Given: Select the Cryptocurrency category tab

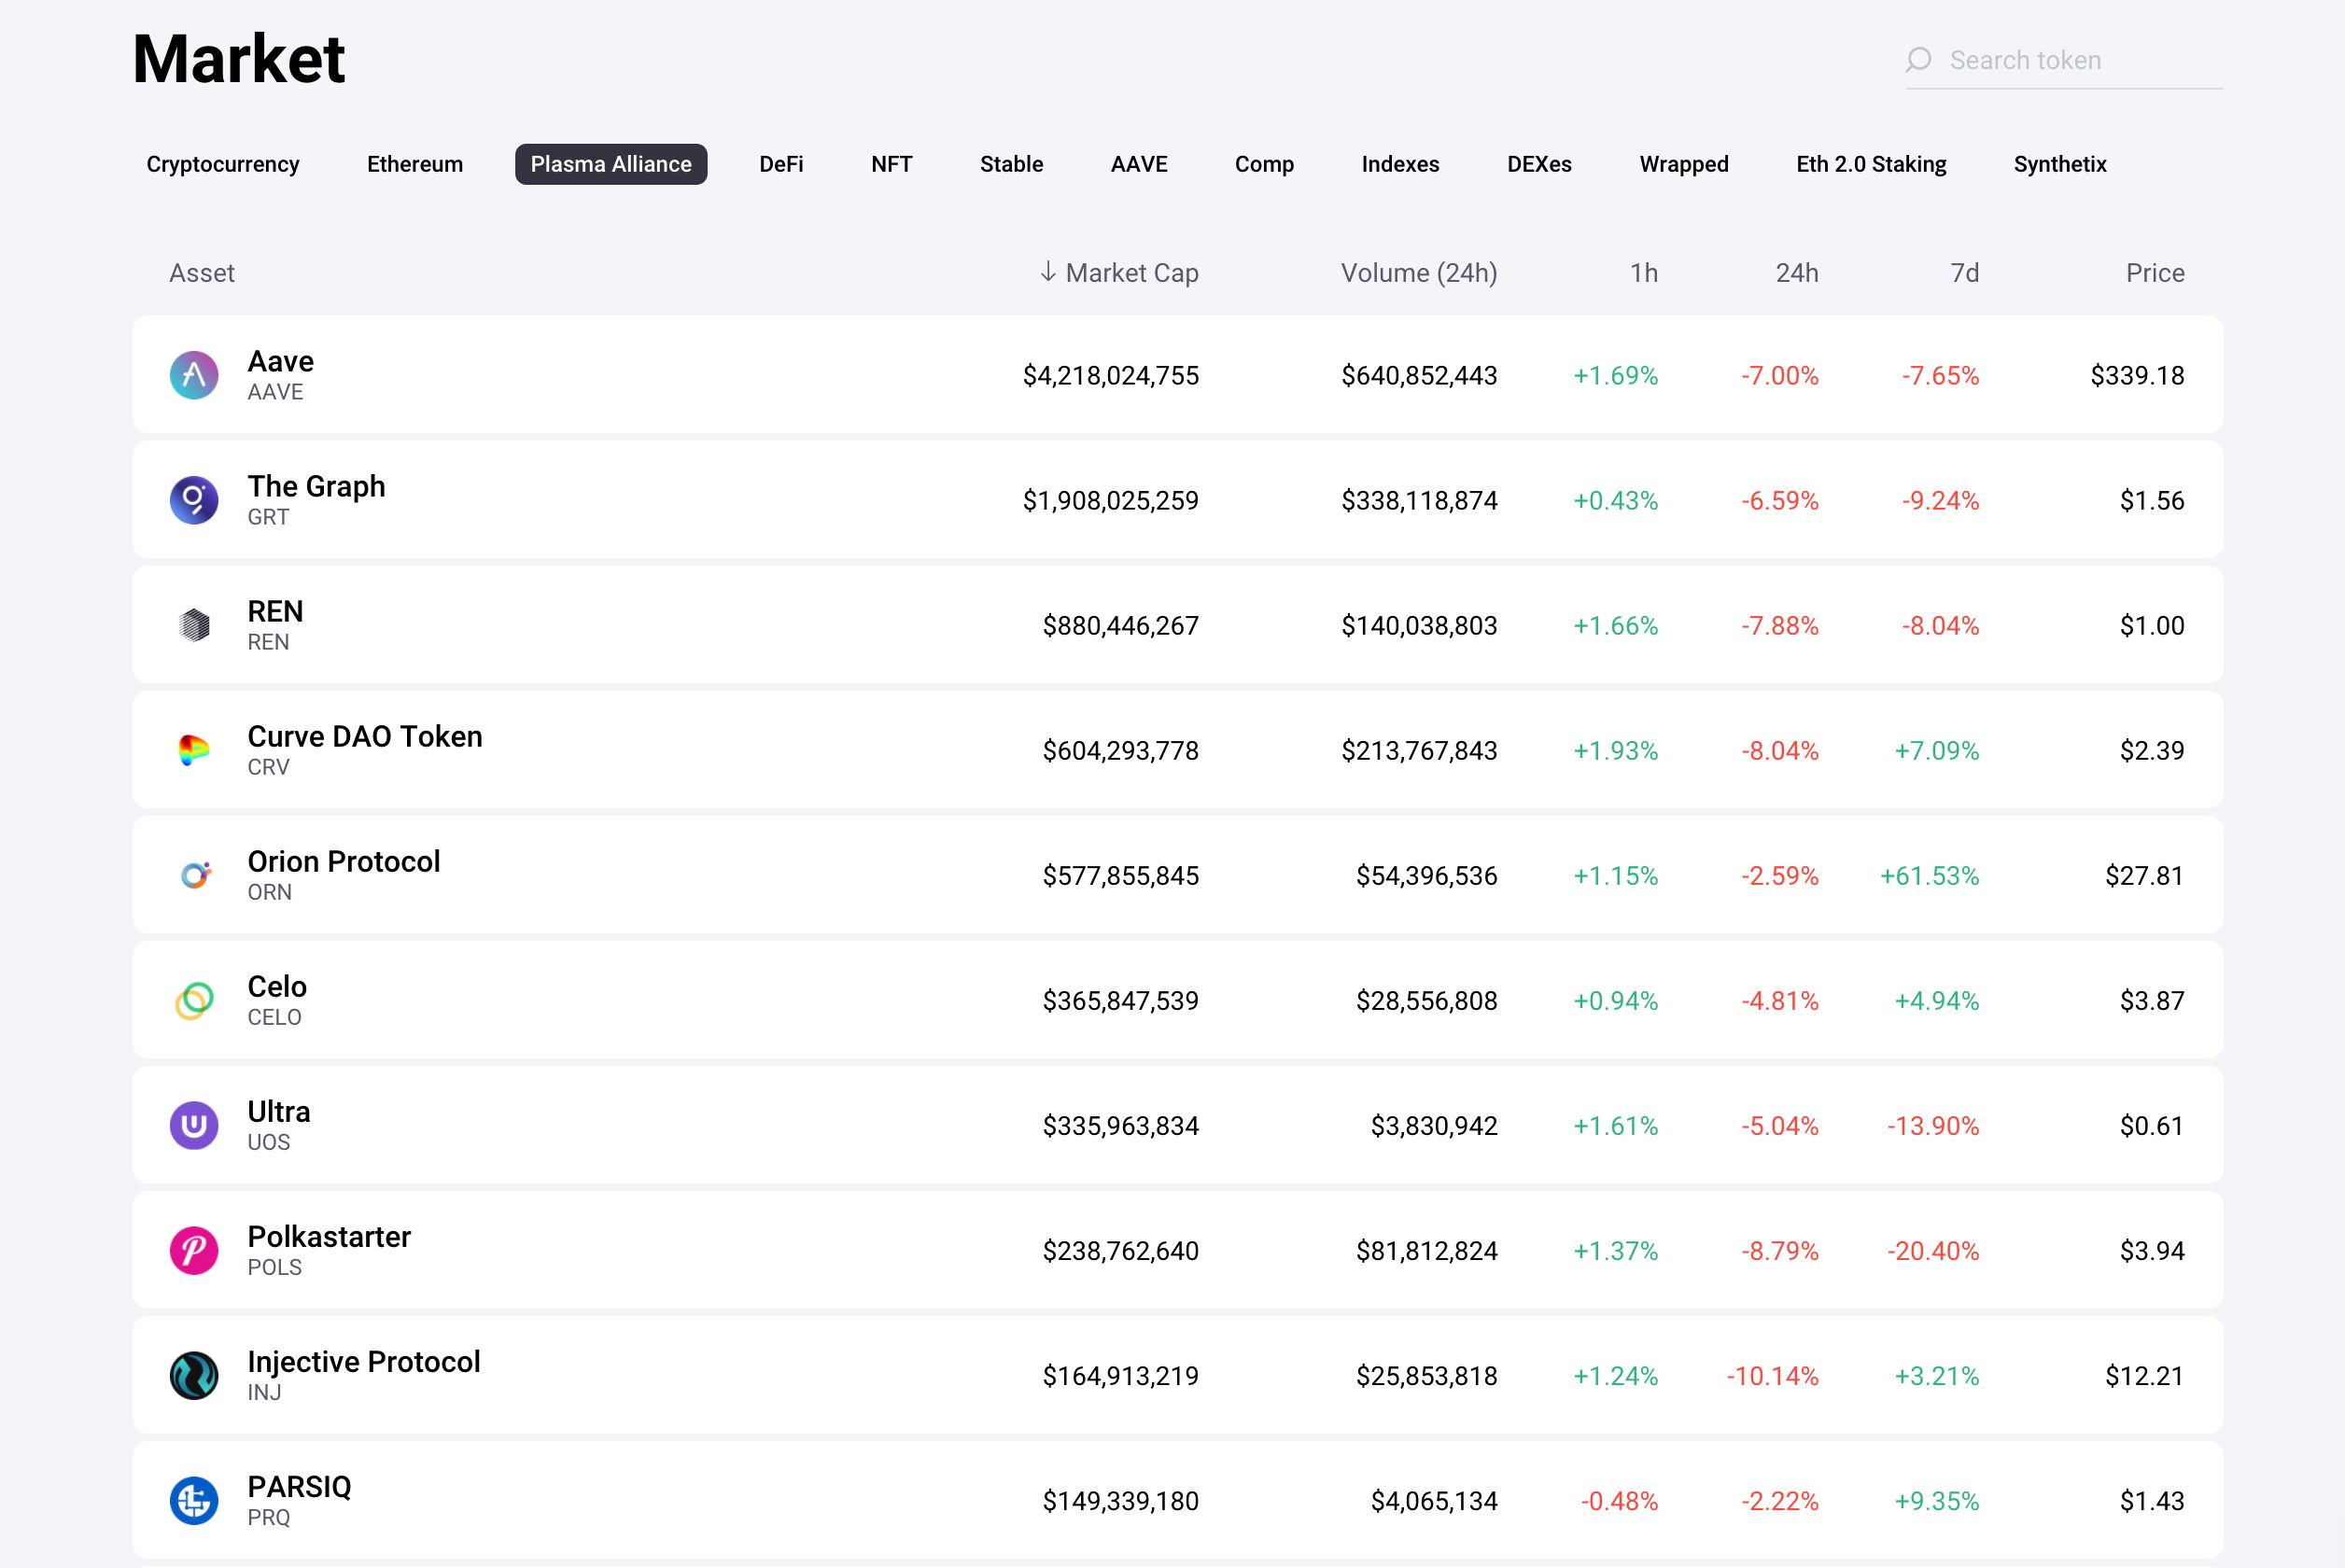Looking at the screenshot, I should tap(223, 164).
